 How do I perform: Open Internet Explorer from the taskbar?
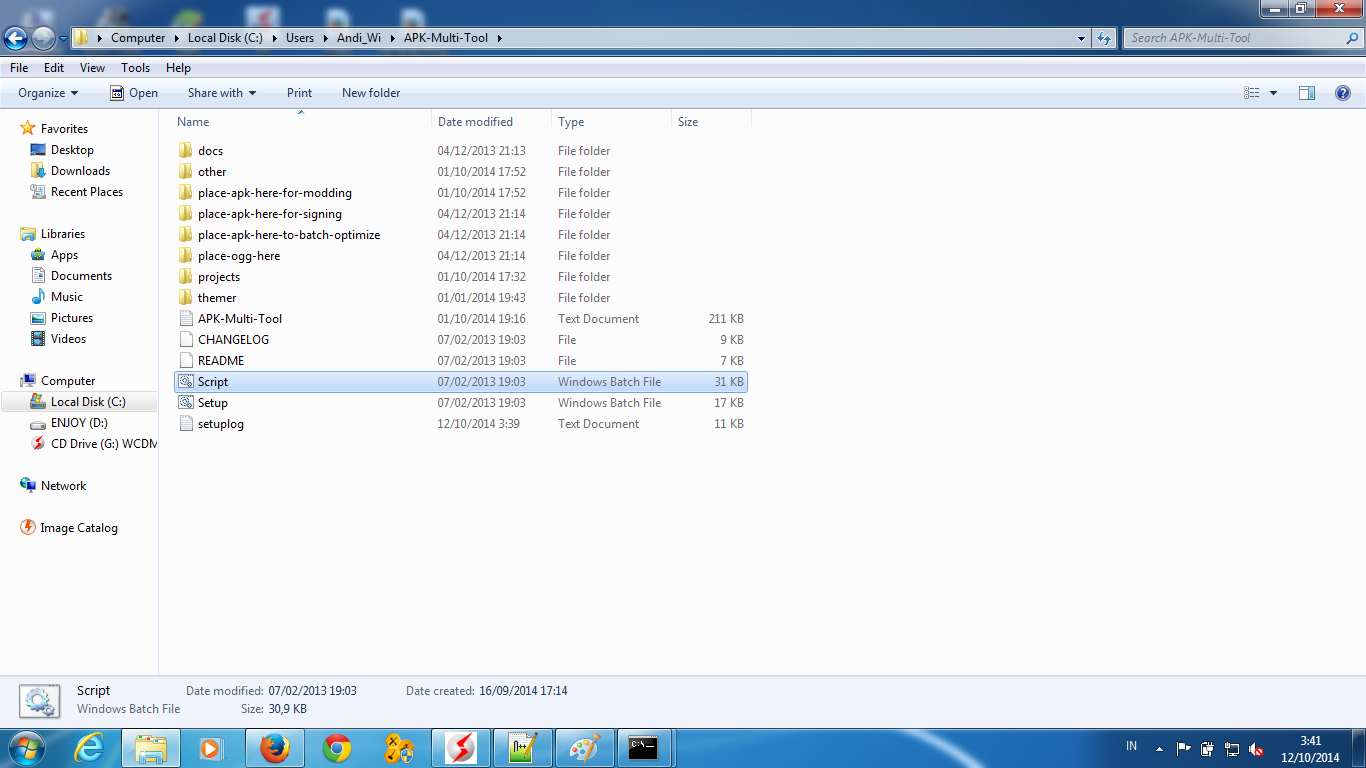point(89,748)
